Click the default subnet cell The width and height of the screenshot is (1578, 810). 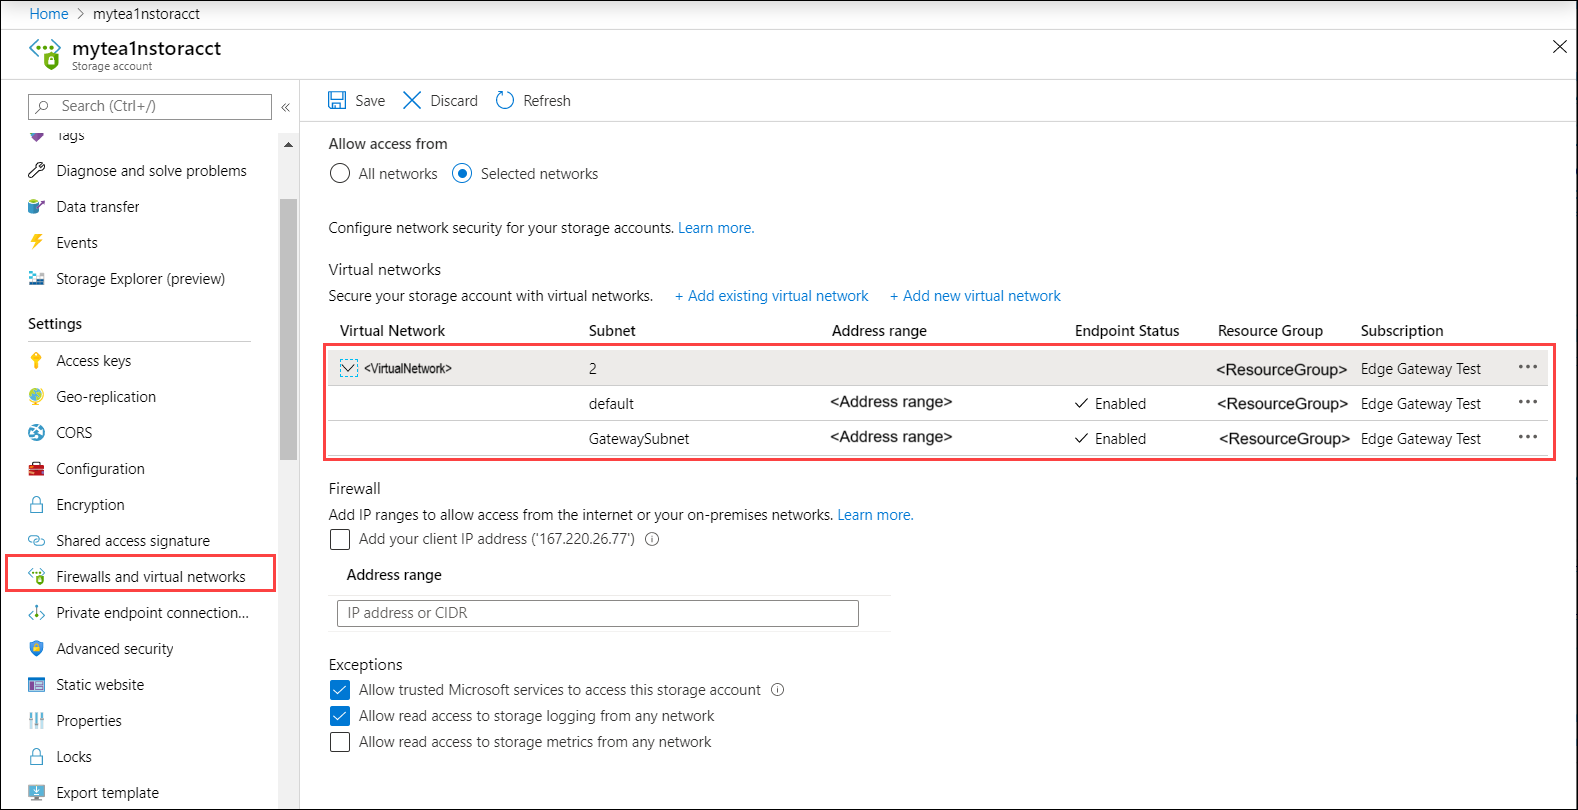(x=611, y=404)
